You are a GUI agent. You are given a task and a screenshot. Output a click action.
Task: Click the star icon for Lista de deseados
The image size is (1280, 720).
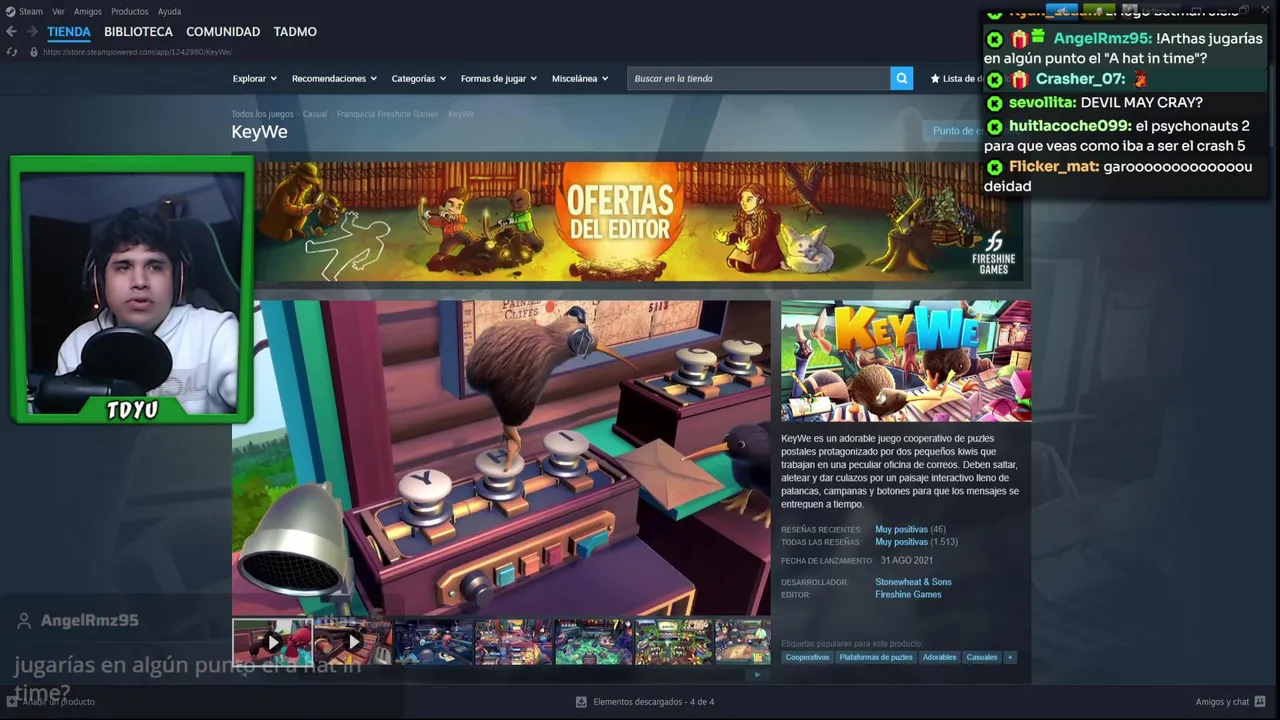coord(935,78)
